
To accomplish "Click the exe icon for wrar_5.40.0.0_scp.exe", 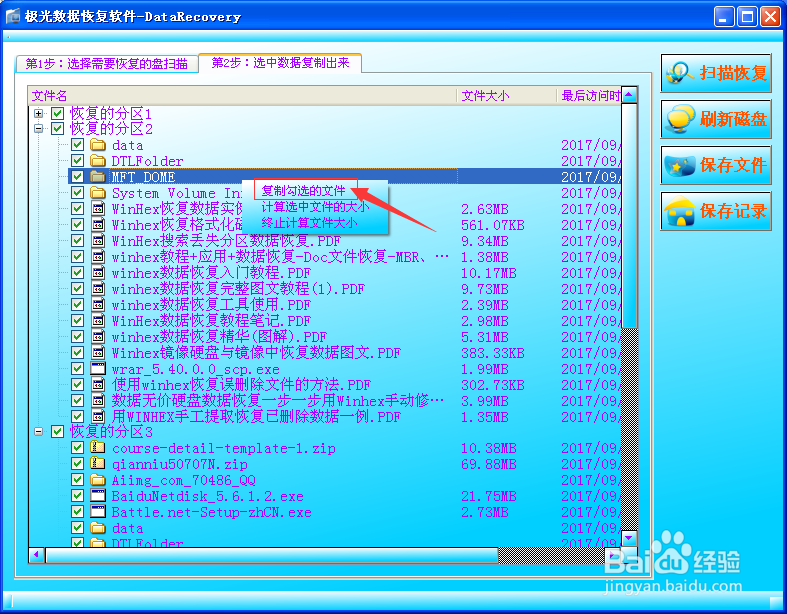I will [98, 369].
